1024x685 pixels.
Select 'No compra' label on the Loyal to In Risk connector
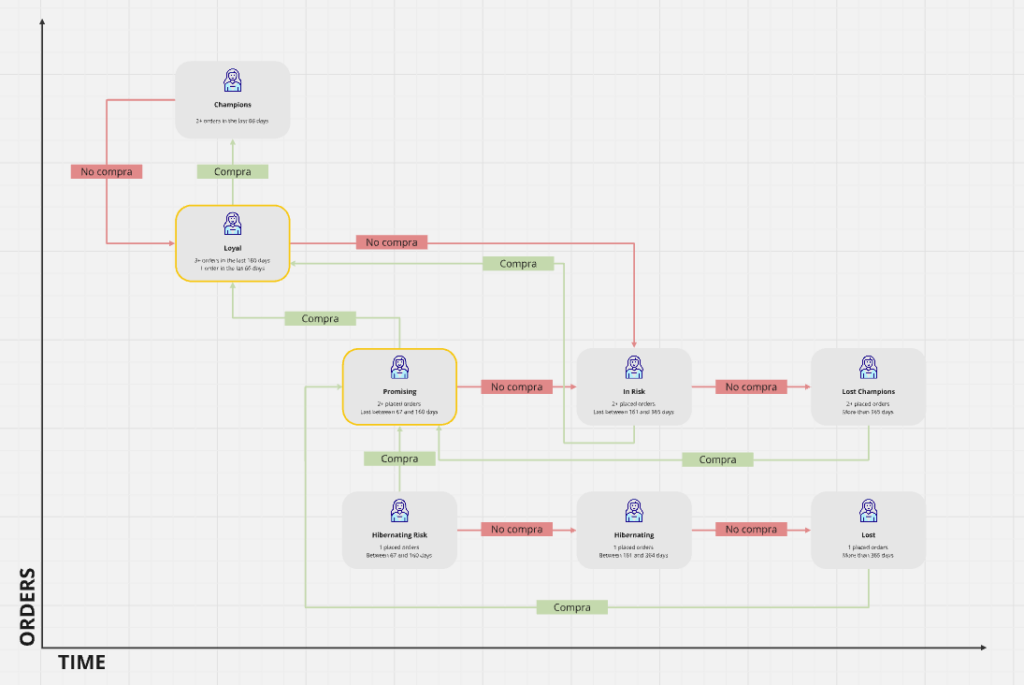pyautogui.click(x=392, y=242)
